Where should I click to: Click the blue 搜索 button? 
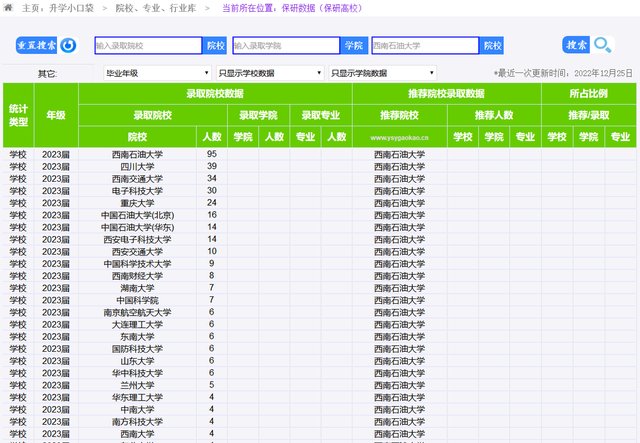coord(576,45)
